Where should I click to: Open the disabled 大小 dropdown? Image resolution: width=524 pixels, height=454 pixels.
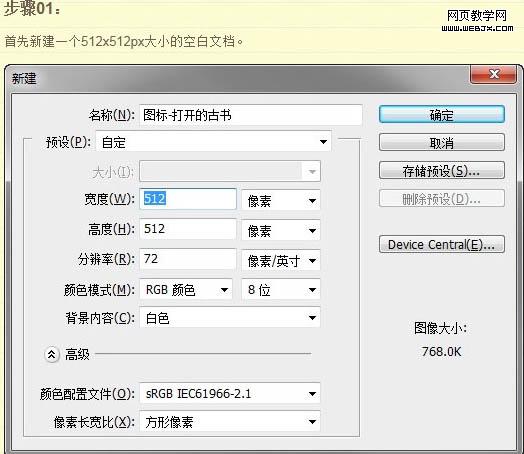pos(230,171)
